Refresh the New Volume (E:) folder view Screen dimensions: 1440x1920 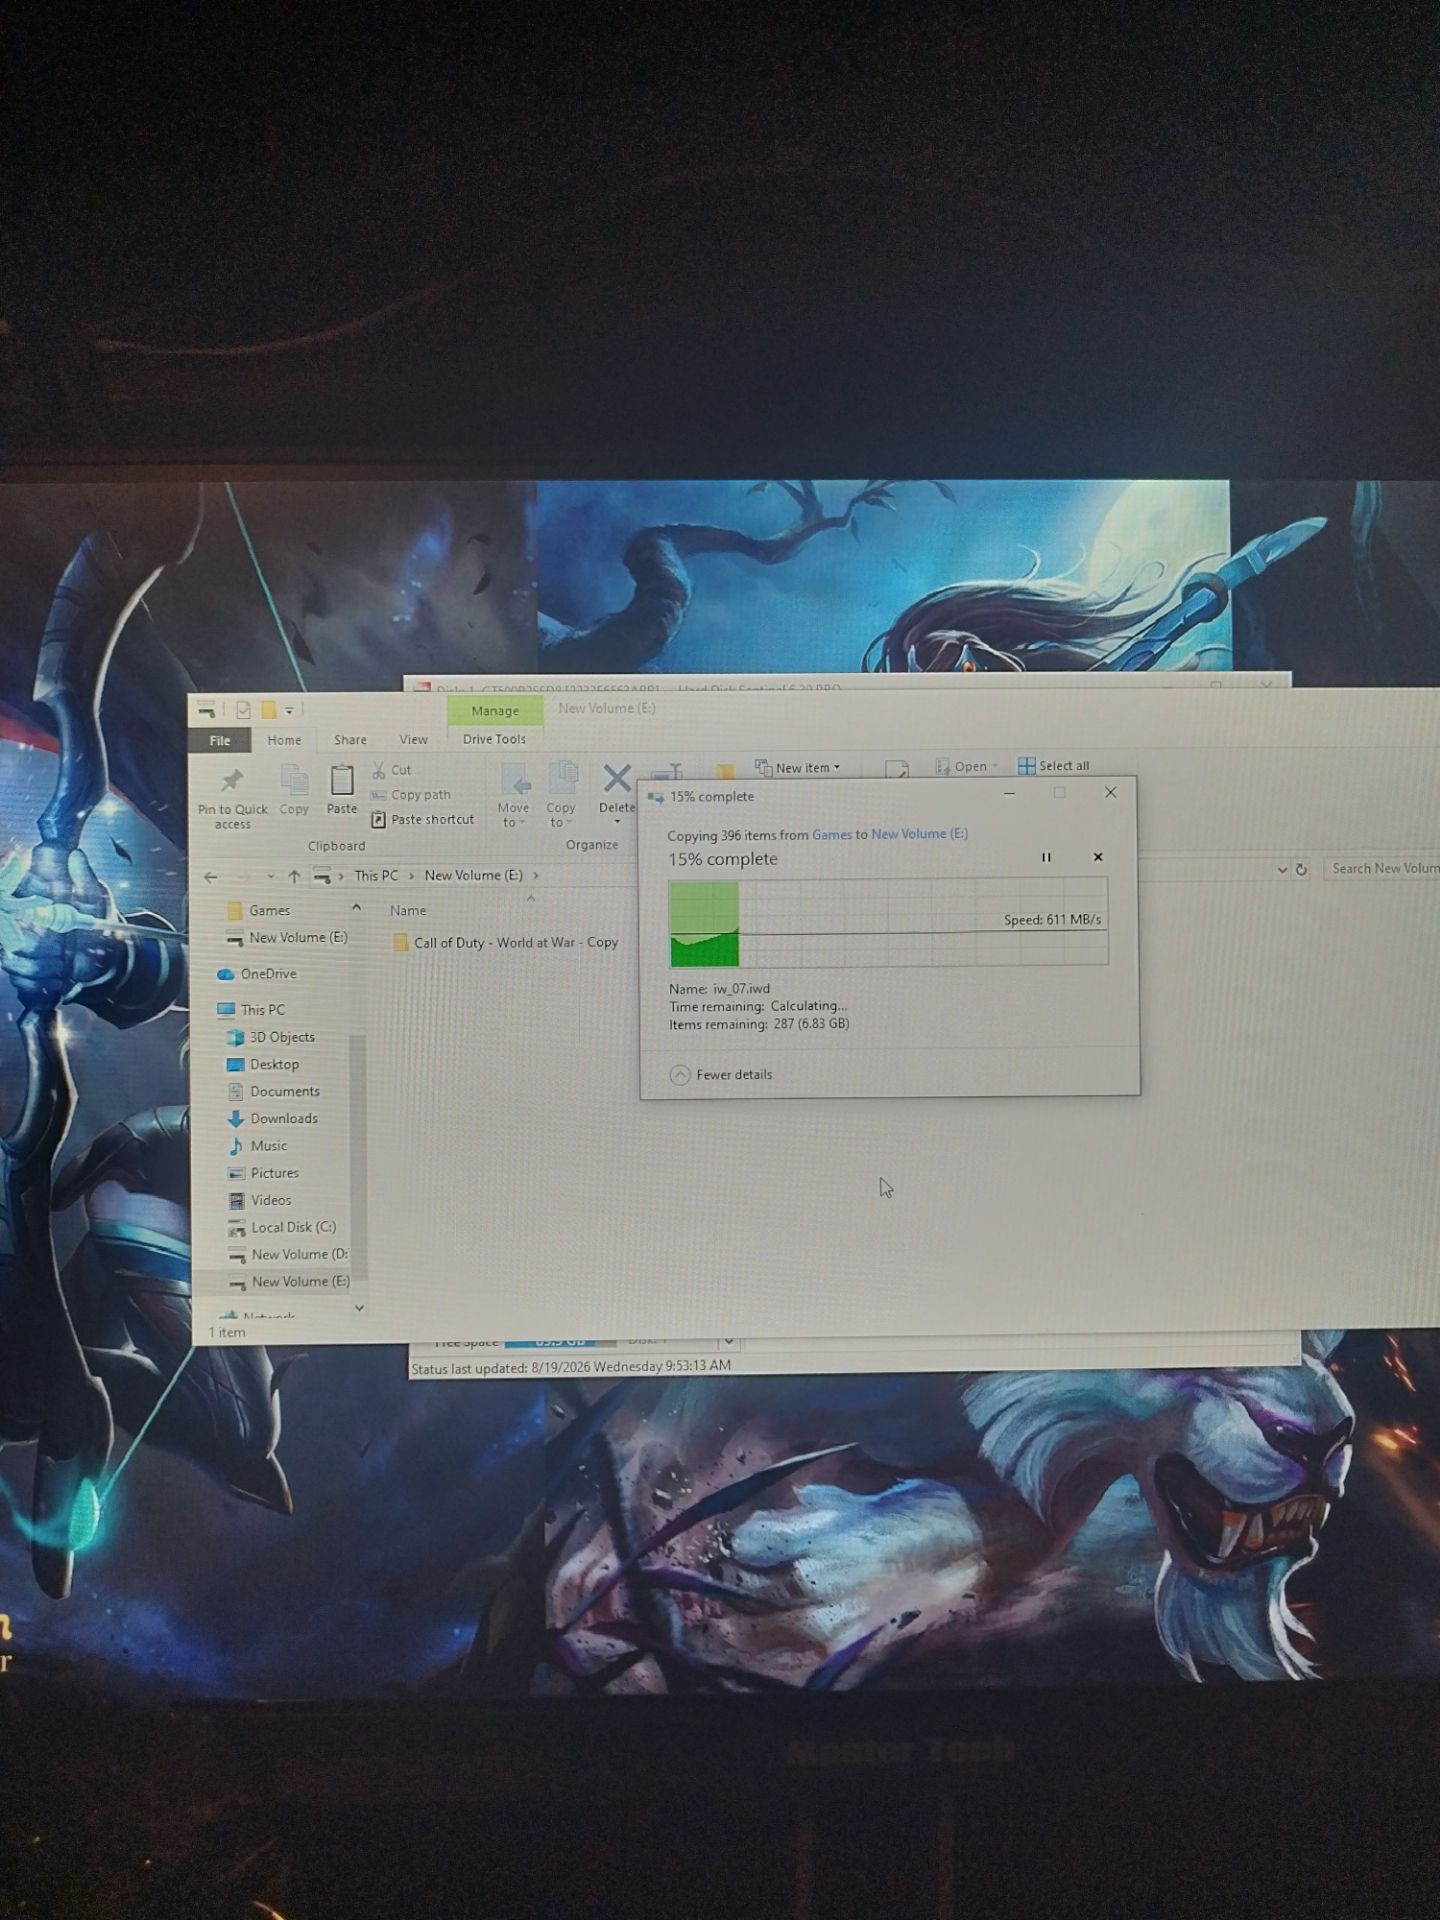1301,870
